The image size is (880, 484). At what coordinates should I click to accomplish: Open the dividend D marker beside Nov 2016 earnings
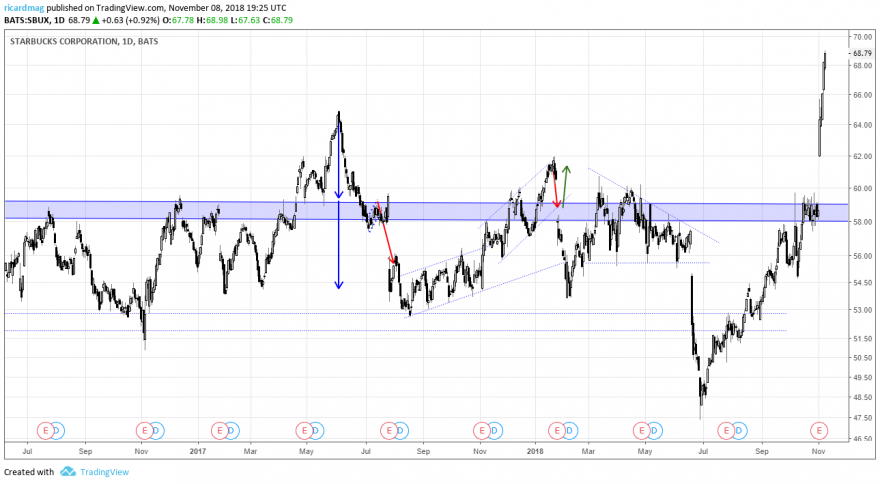pos(156,431)
